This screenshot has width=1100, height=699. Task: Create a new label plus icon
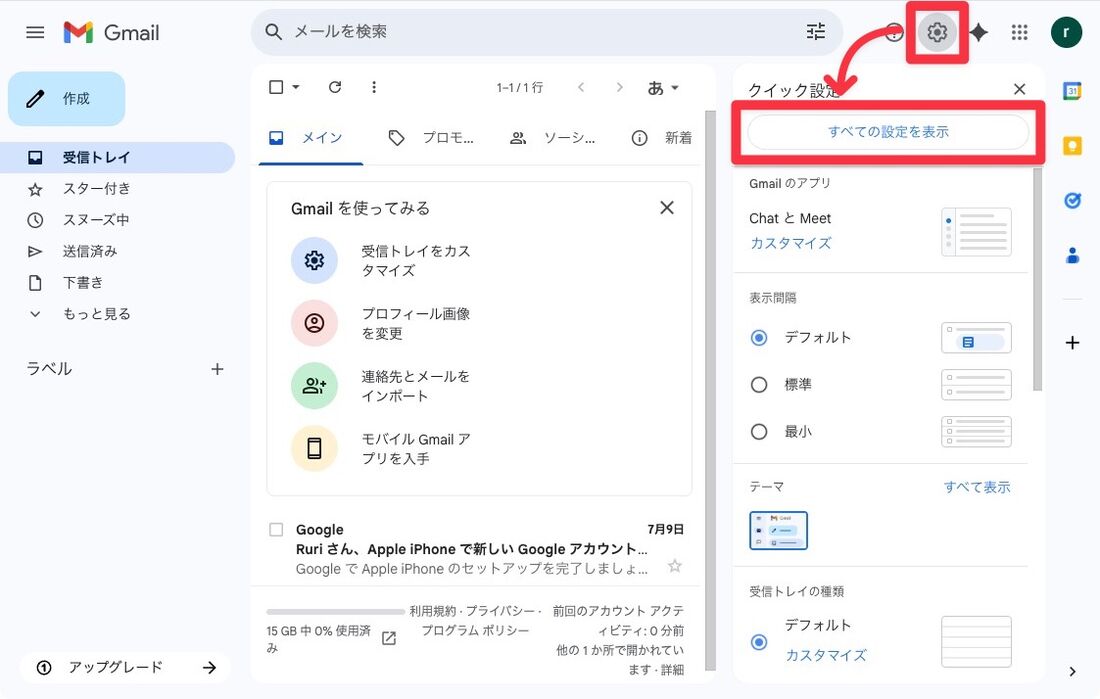217,369
